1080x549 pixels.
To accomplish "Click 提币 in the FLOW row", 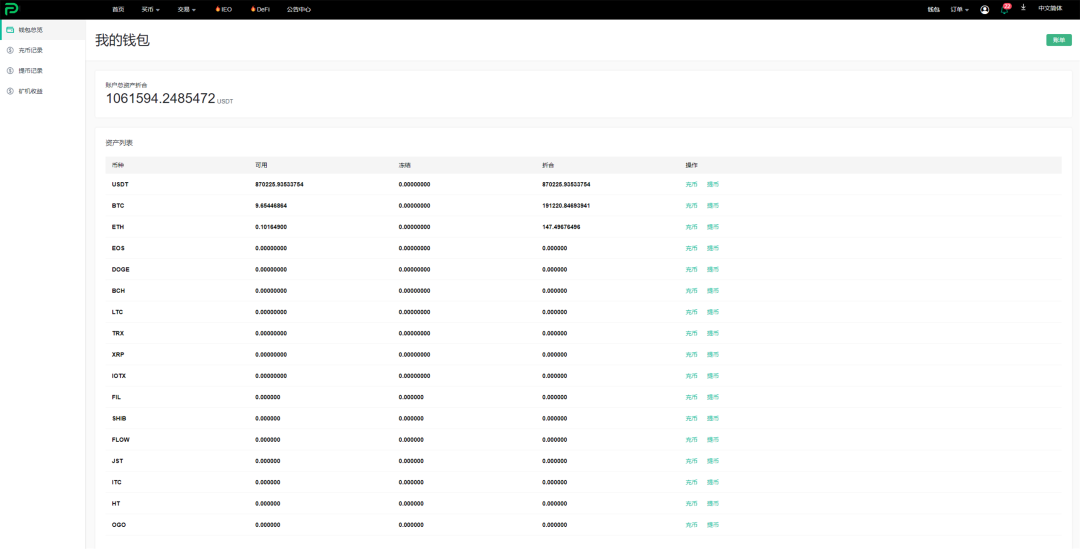I will coord(713,439).
